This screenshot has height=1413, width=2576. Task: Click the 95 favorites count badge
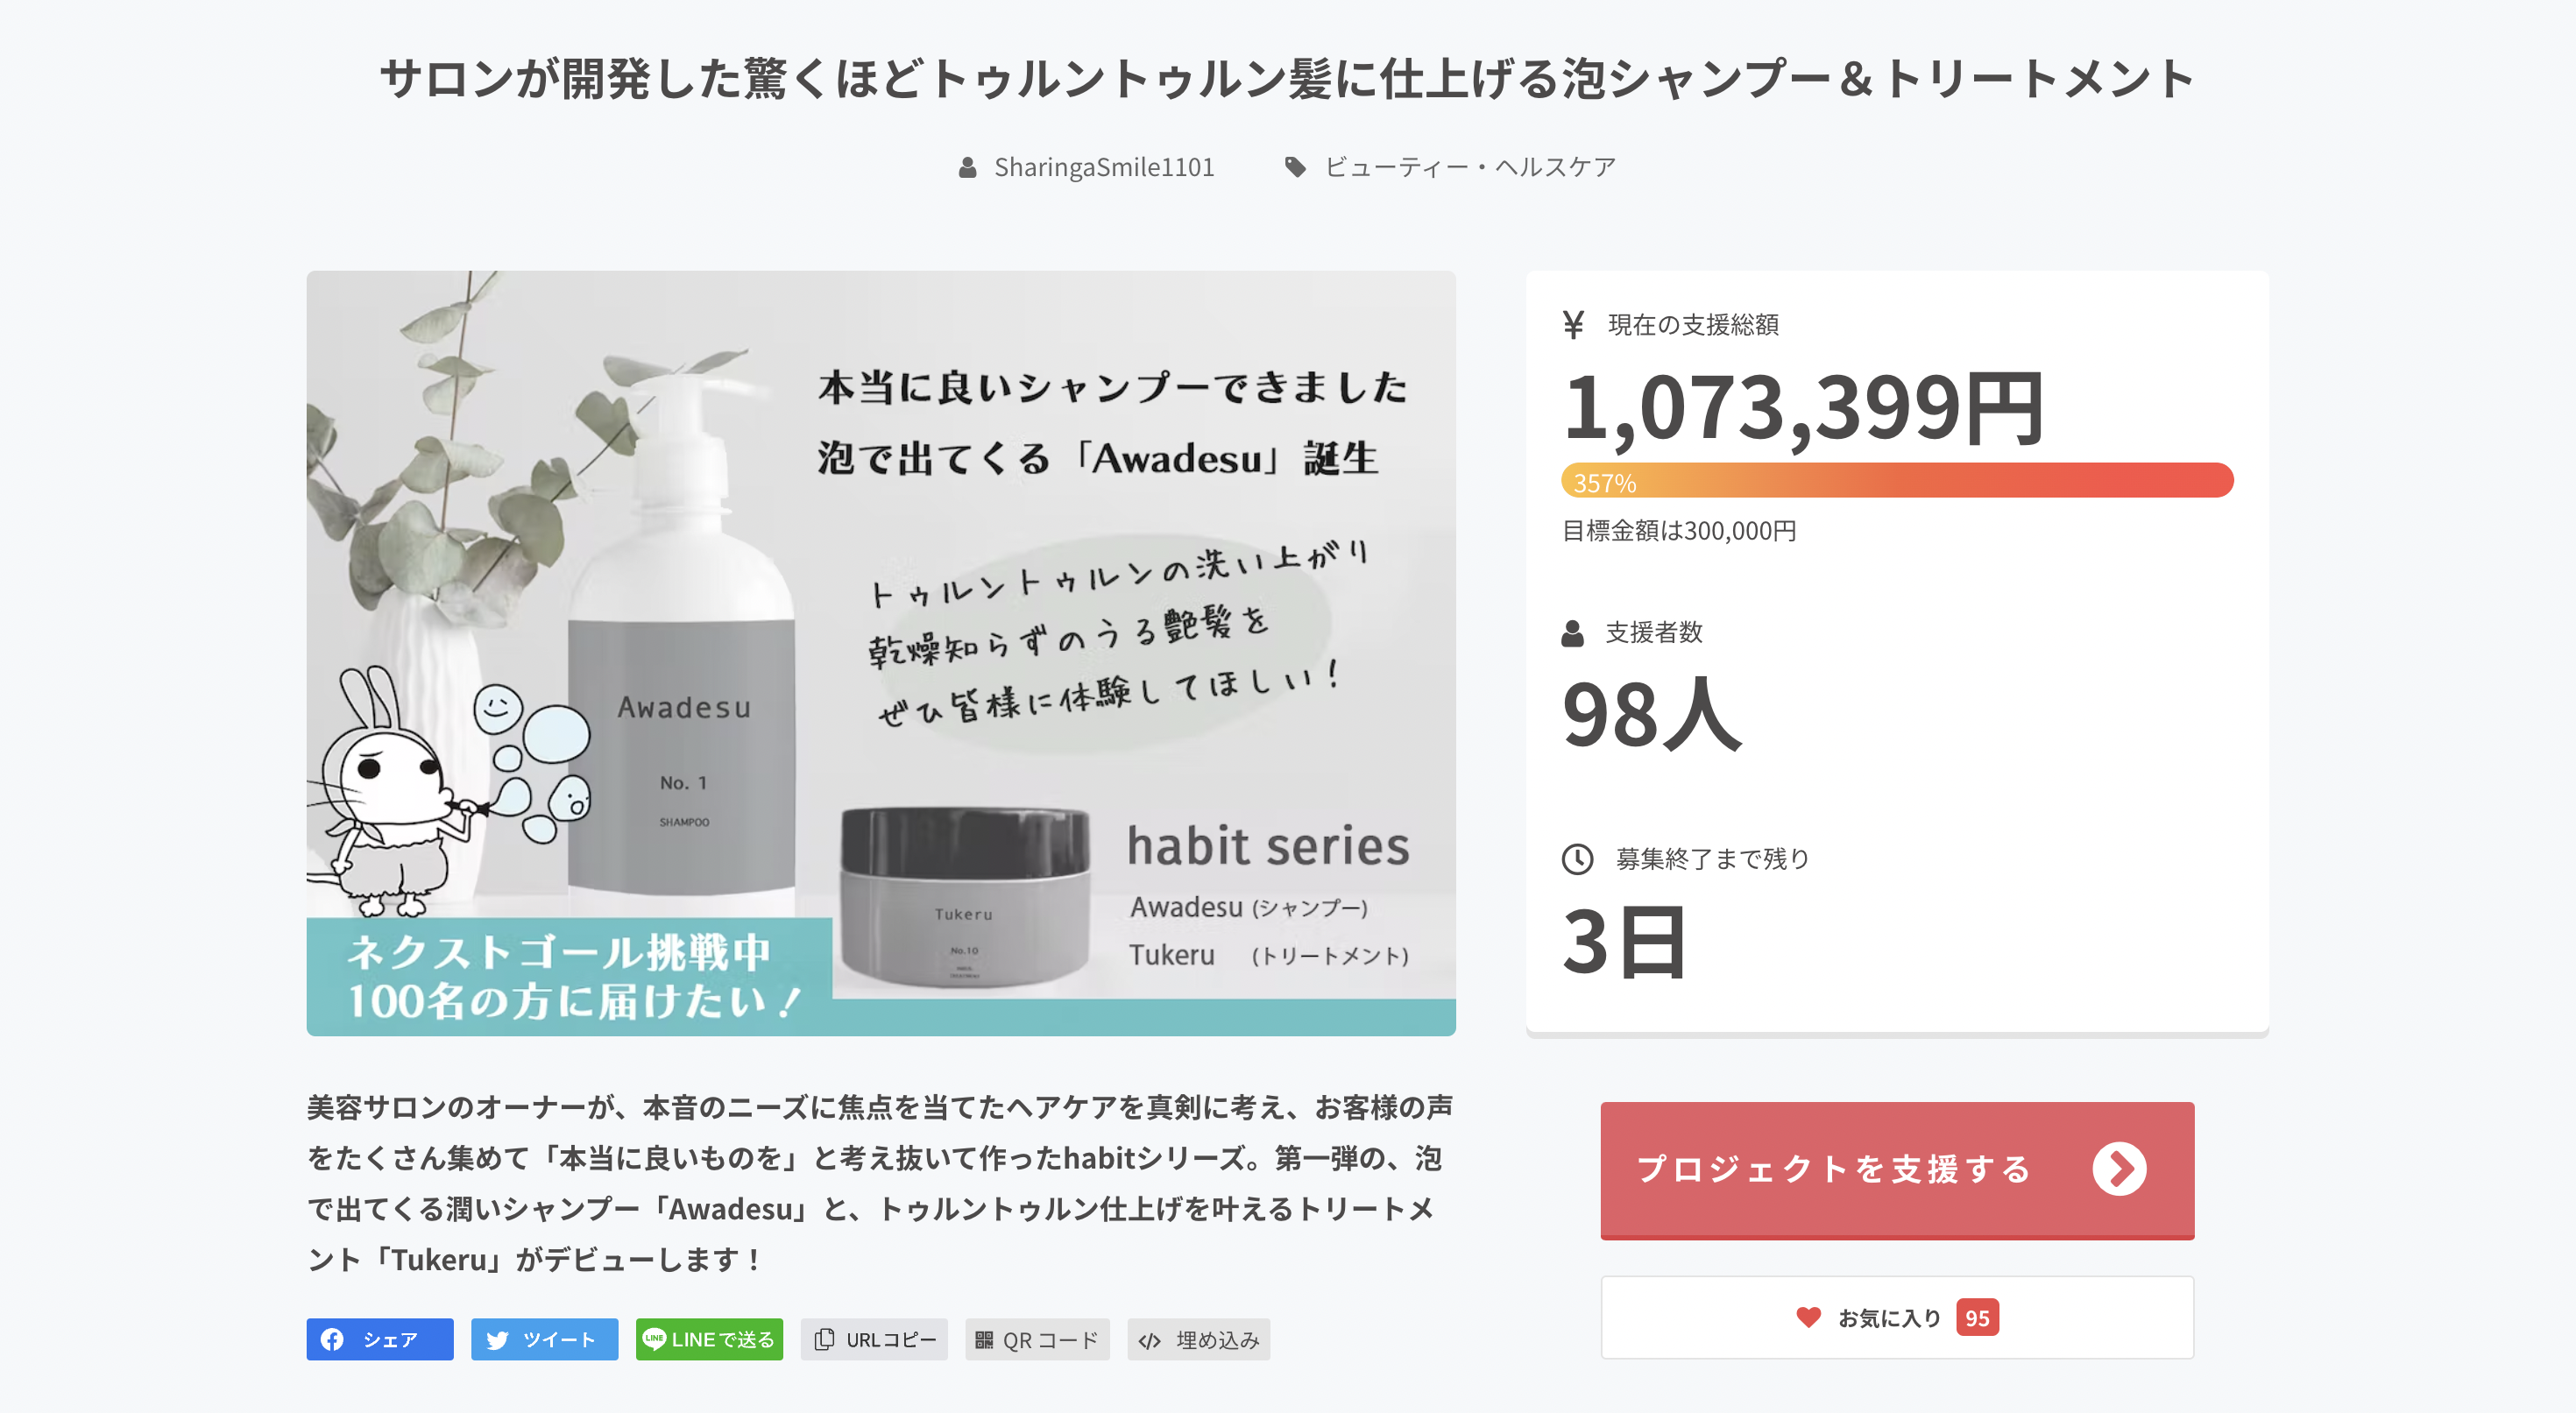pyautogui.click(x=1977, y=1317)
